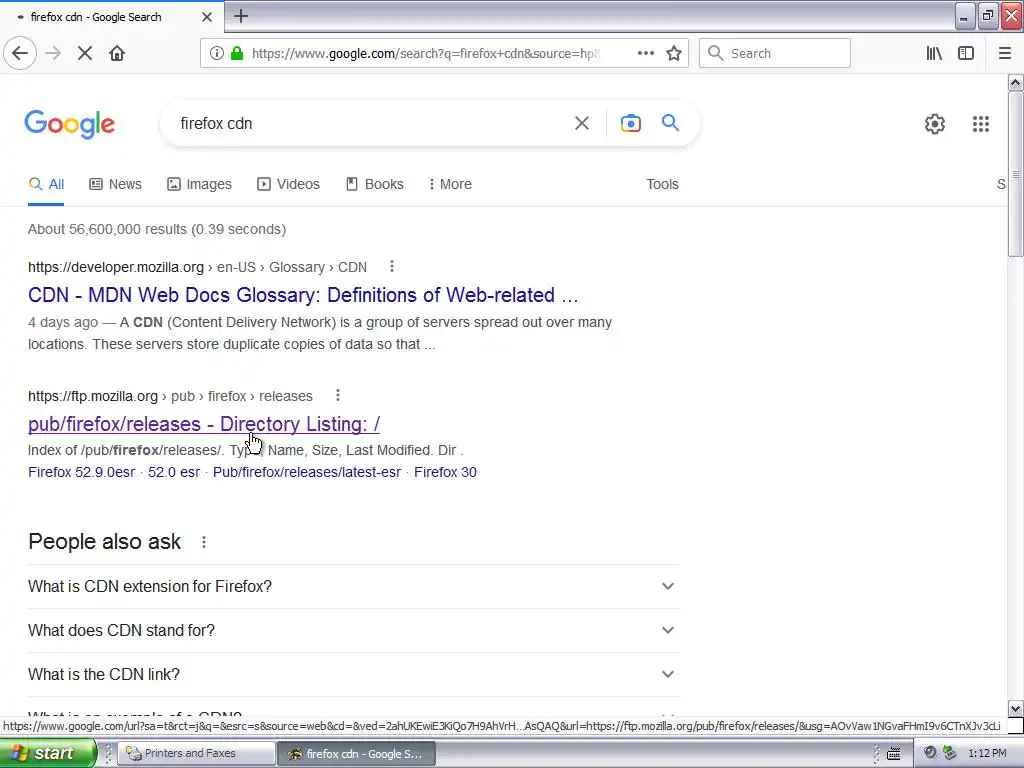
Task: Expand 'What is CDN extension for Firefox?'
Action: pos(353,586)
